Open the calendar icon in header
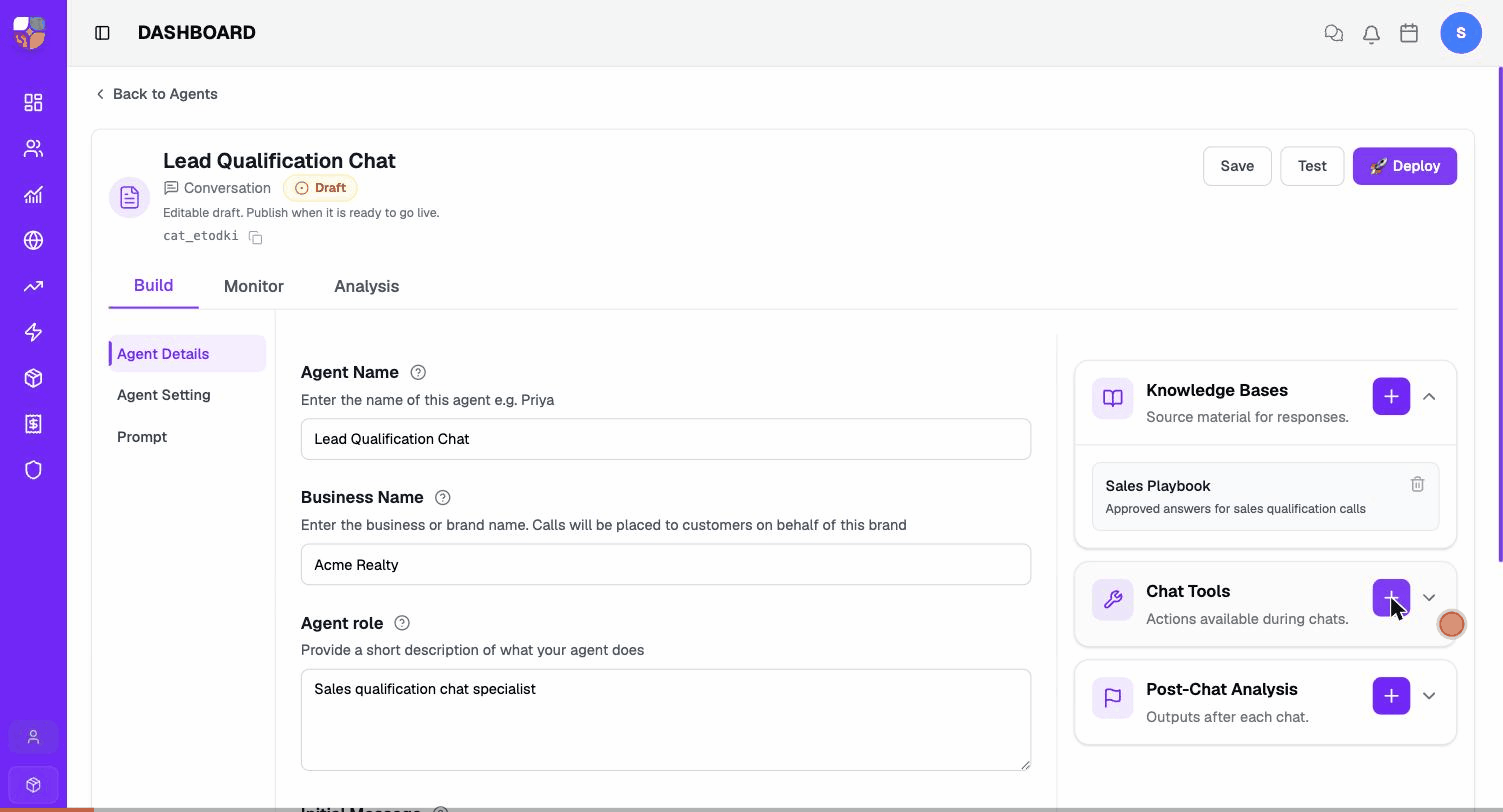This screenshot has width=1503, height=812. tap(1409, 33)
